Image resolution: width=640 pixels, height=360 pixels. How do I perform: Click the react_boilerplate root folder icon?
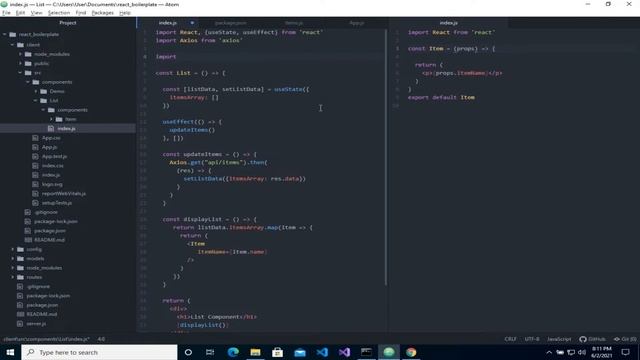13,34
